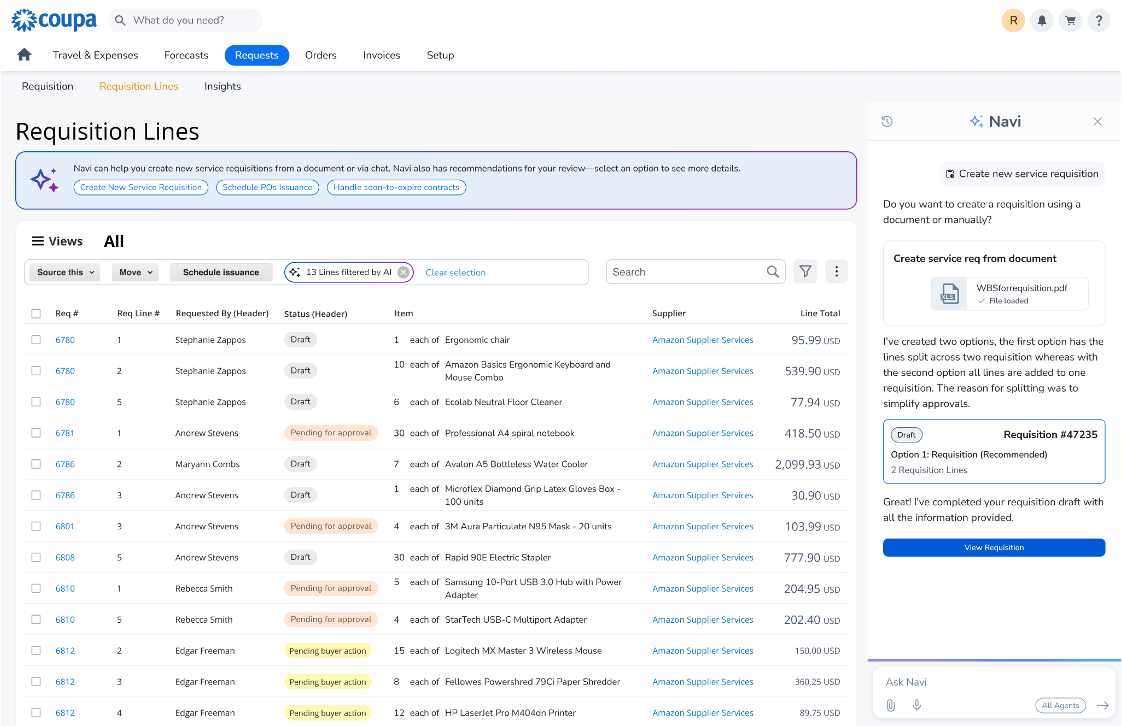1122x726 pixels.
Task: Check the Ecolab Neutral Floor Cleaner row
Action: 36,402
